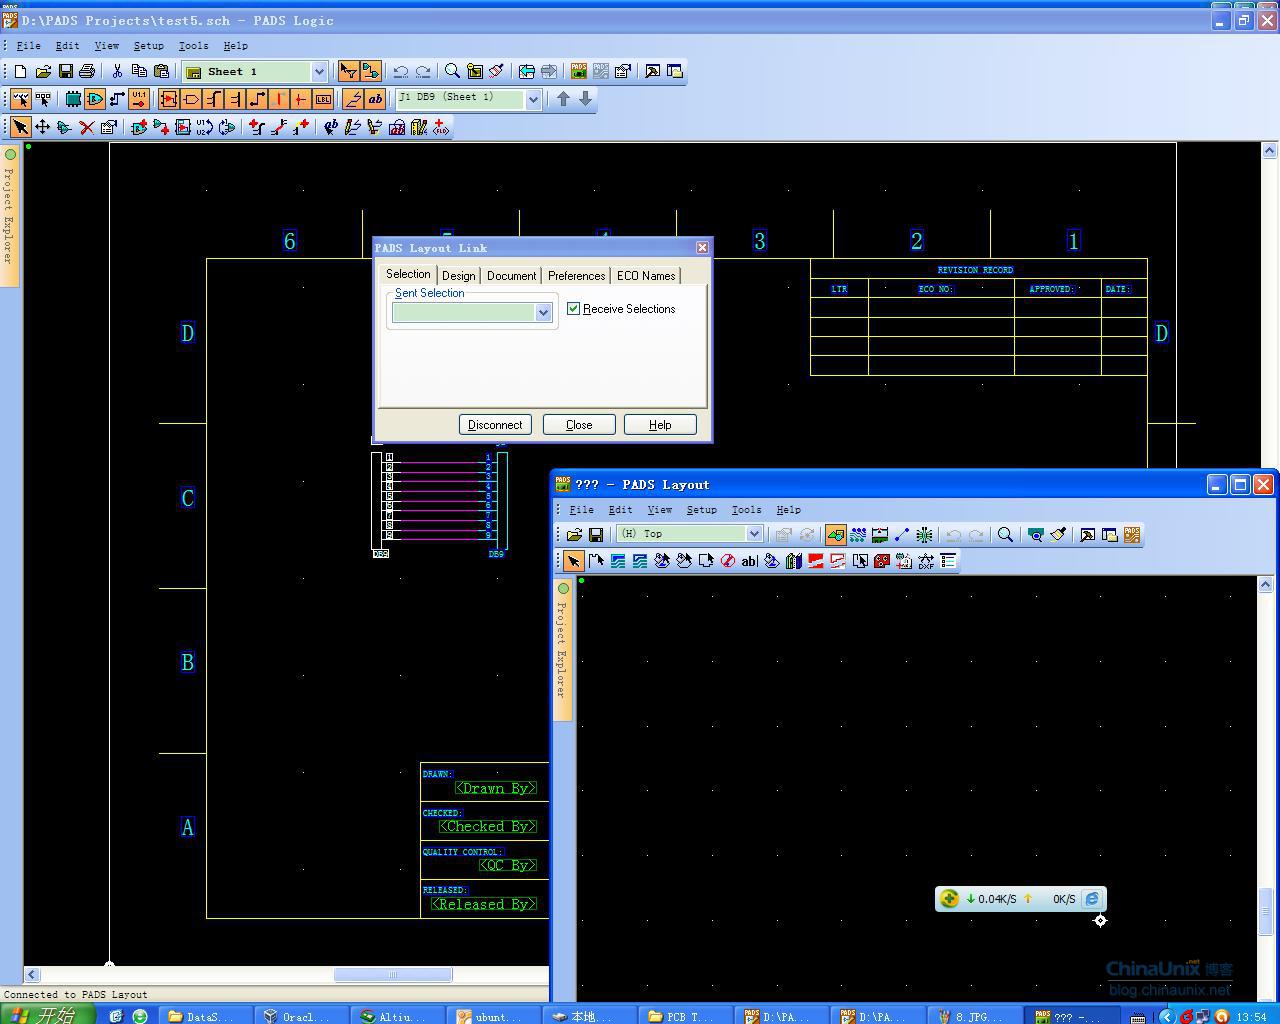Viewport: 1280px width, 1024px height.
Task: Click the Create Text 'ab' filter icon
Action: pos(374,99)
